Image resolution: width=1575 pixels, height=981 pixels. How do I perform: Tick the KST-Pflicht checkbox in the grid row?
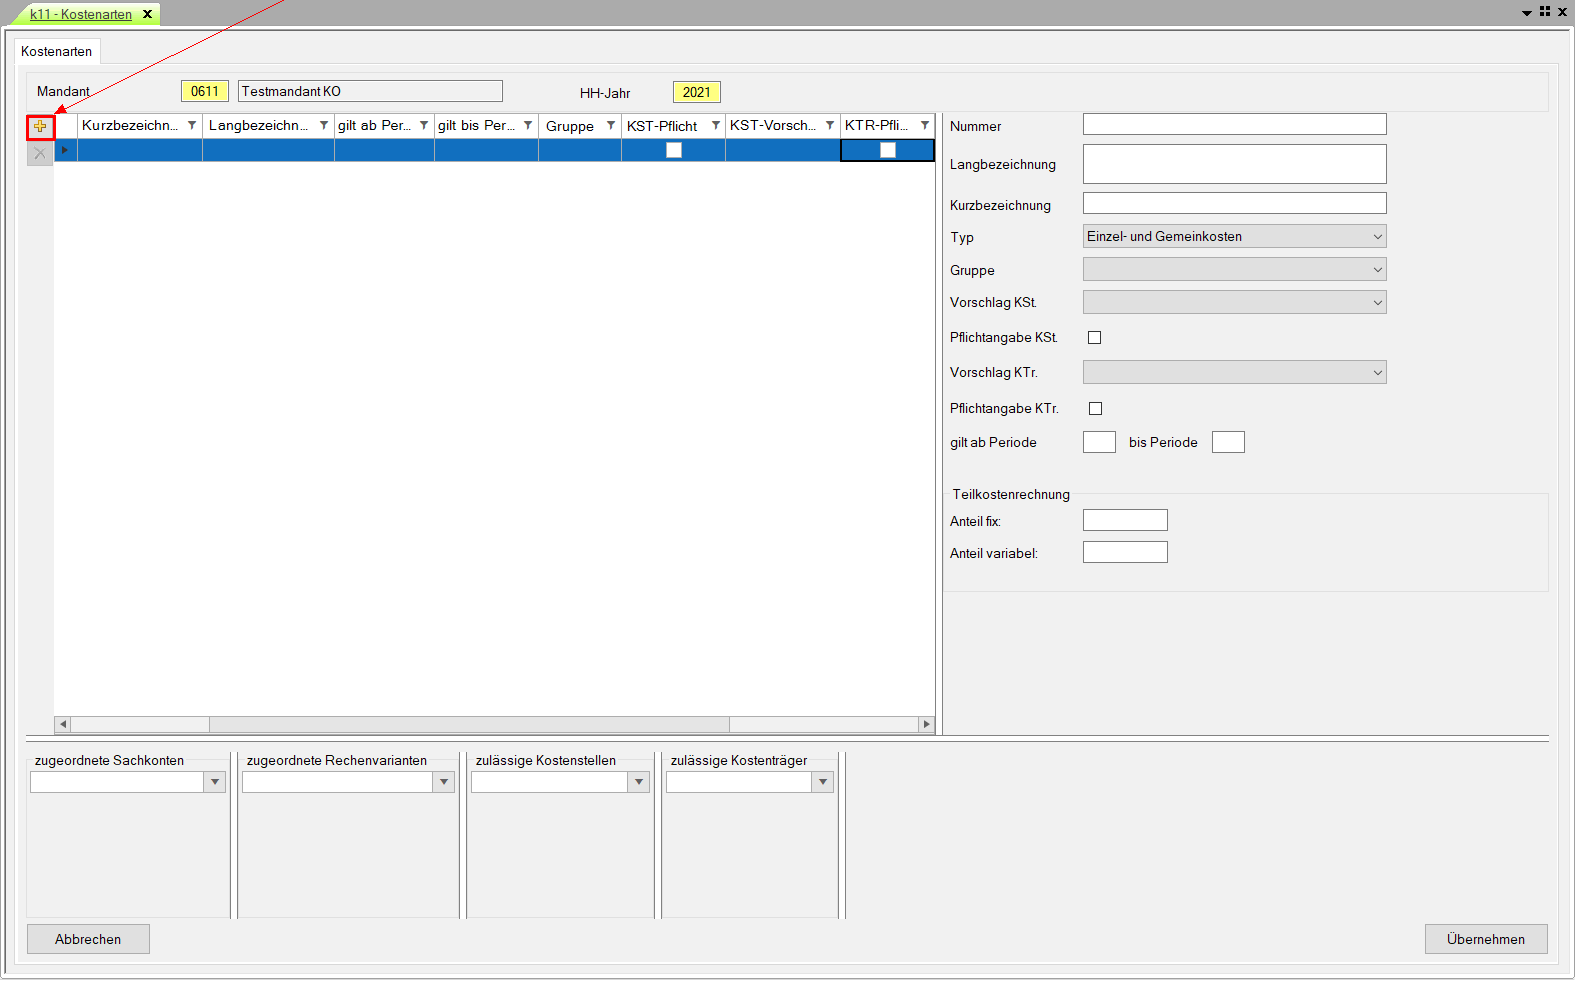pyautogui.click(x=674, y=150)
